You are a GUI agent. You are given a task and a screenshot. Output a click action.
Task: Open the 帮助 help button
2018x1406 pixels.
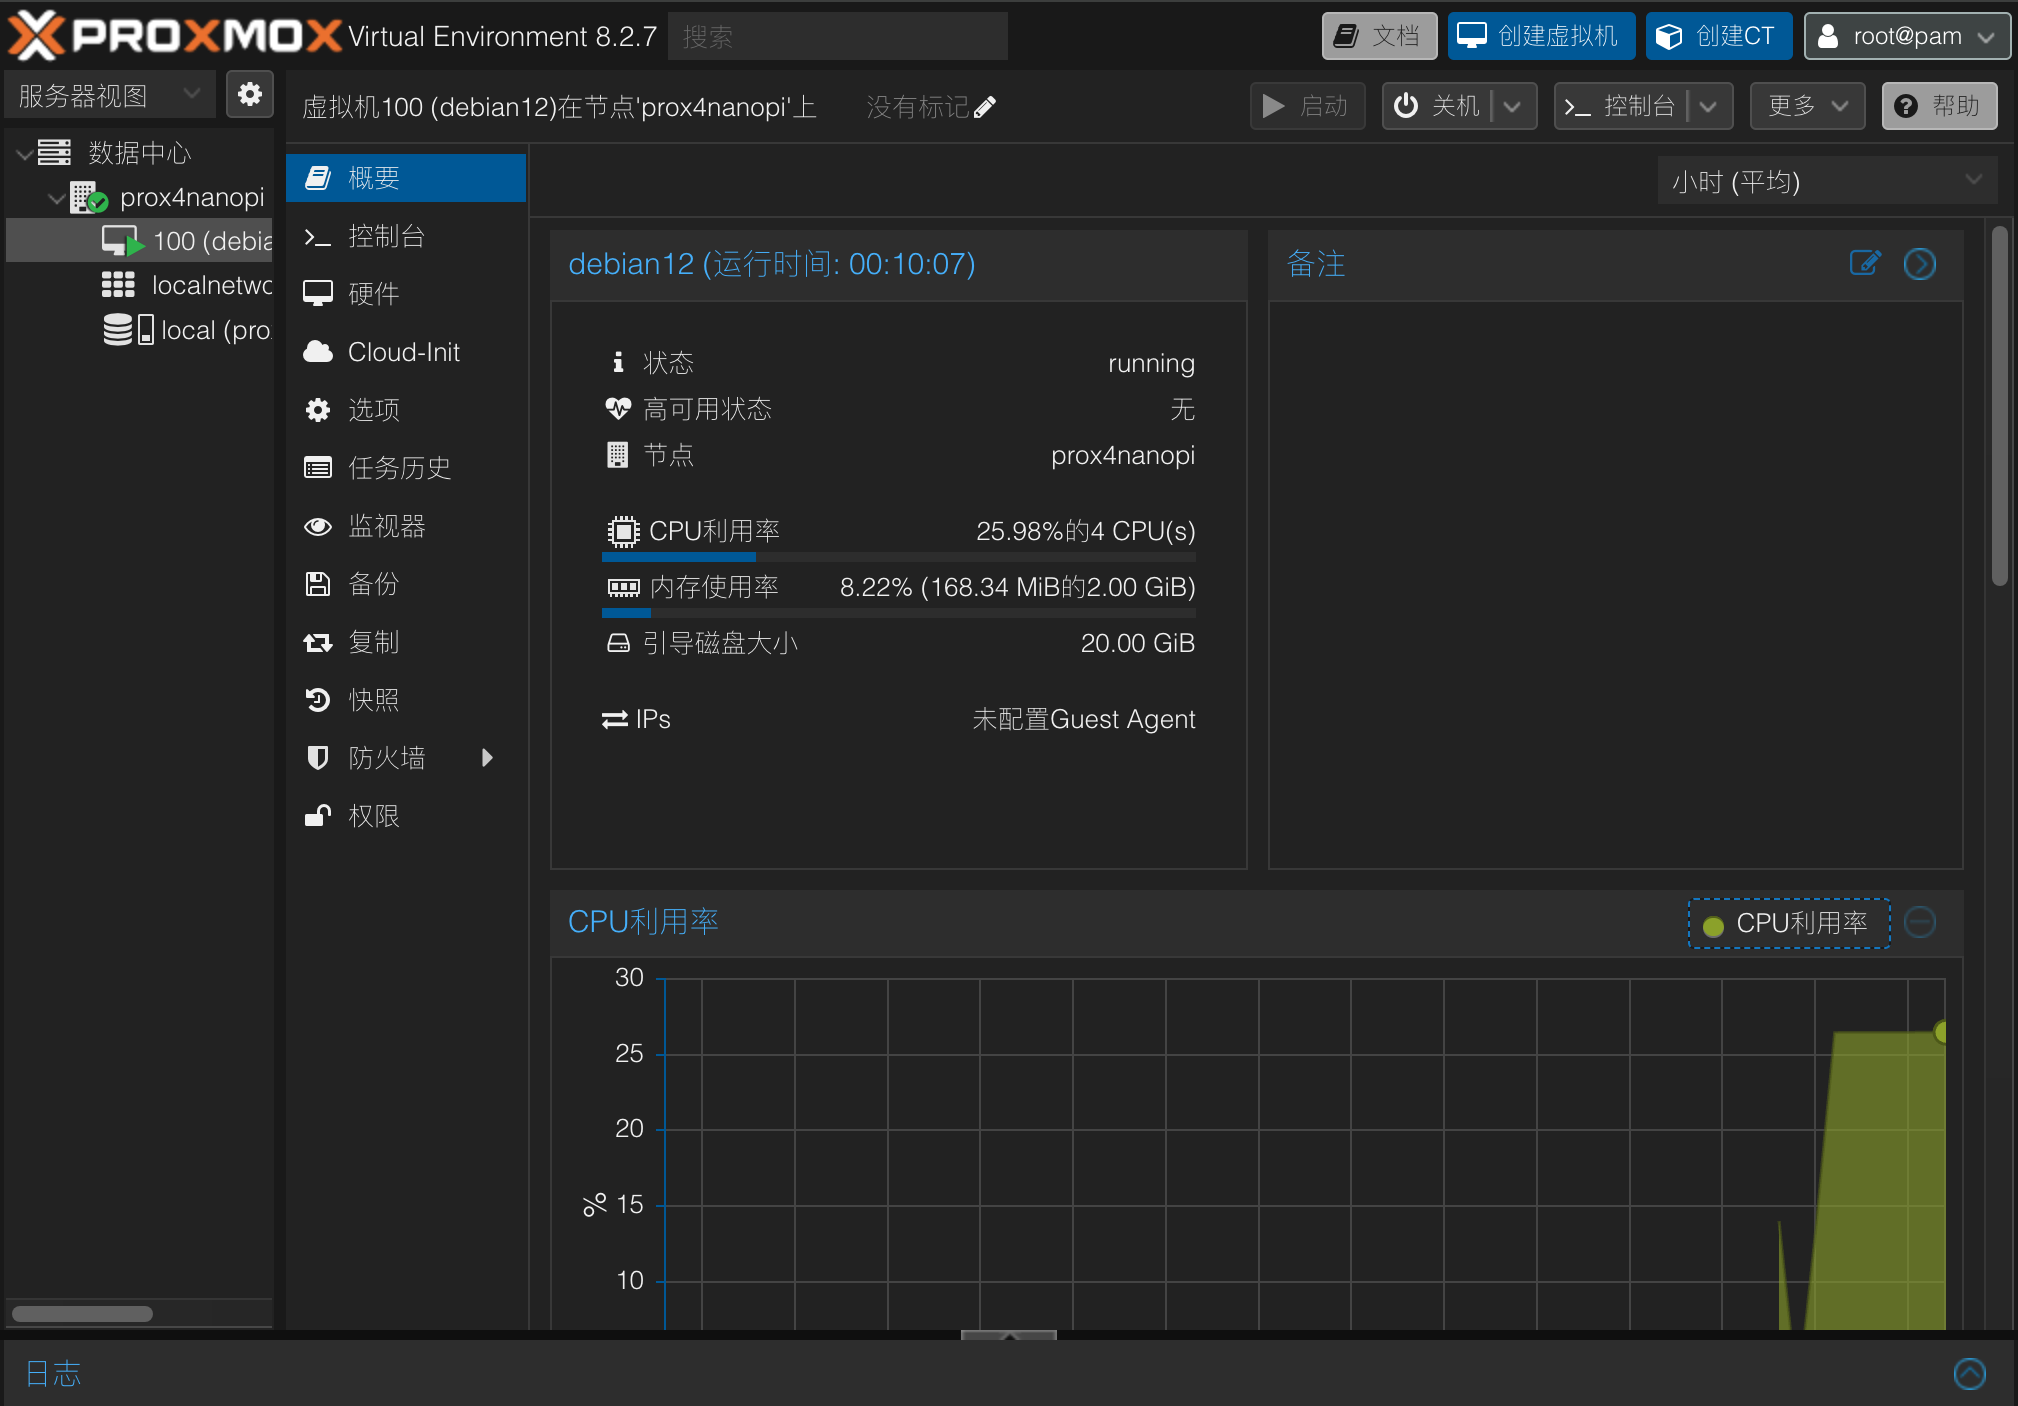pos(1939,106)
